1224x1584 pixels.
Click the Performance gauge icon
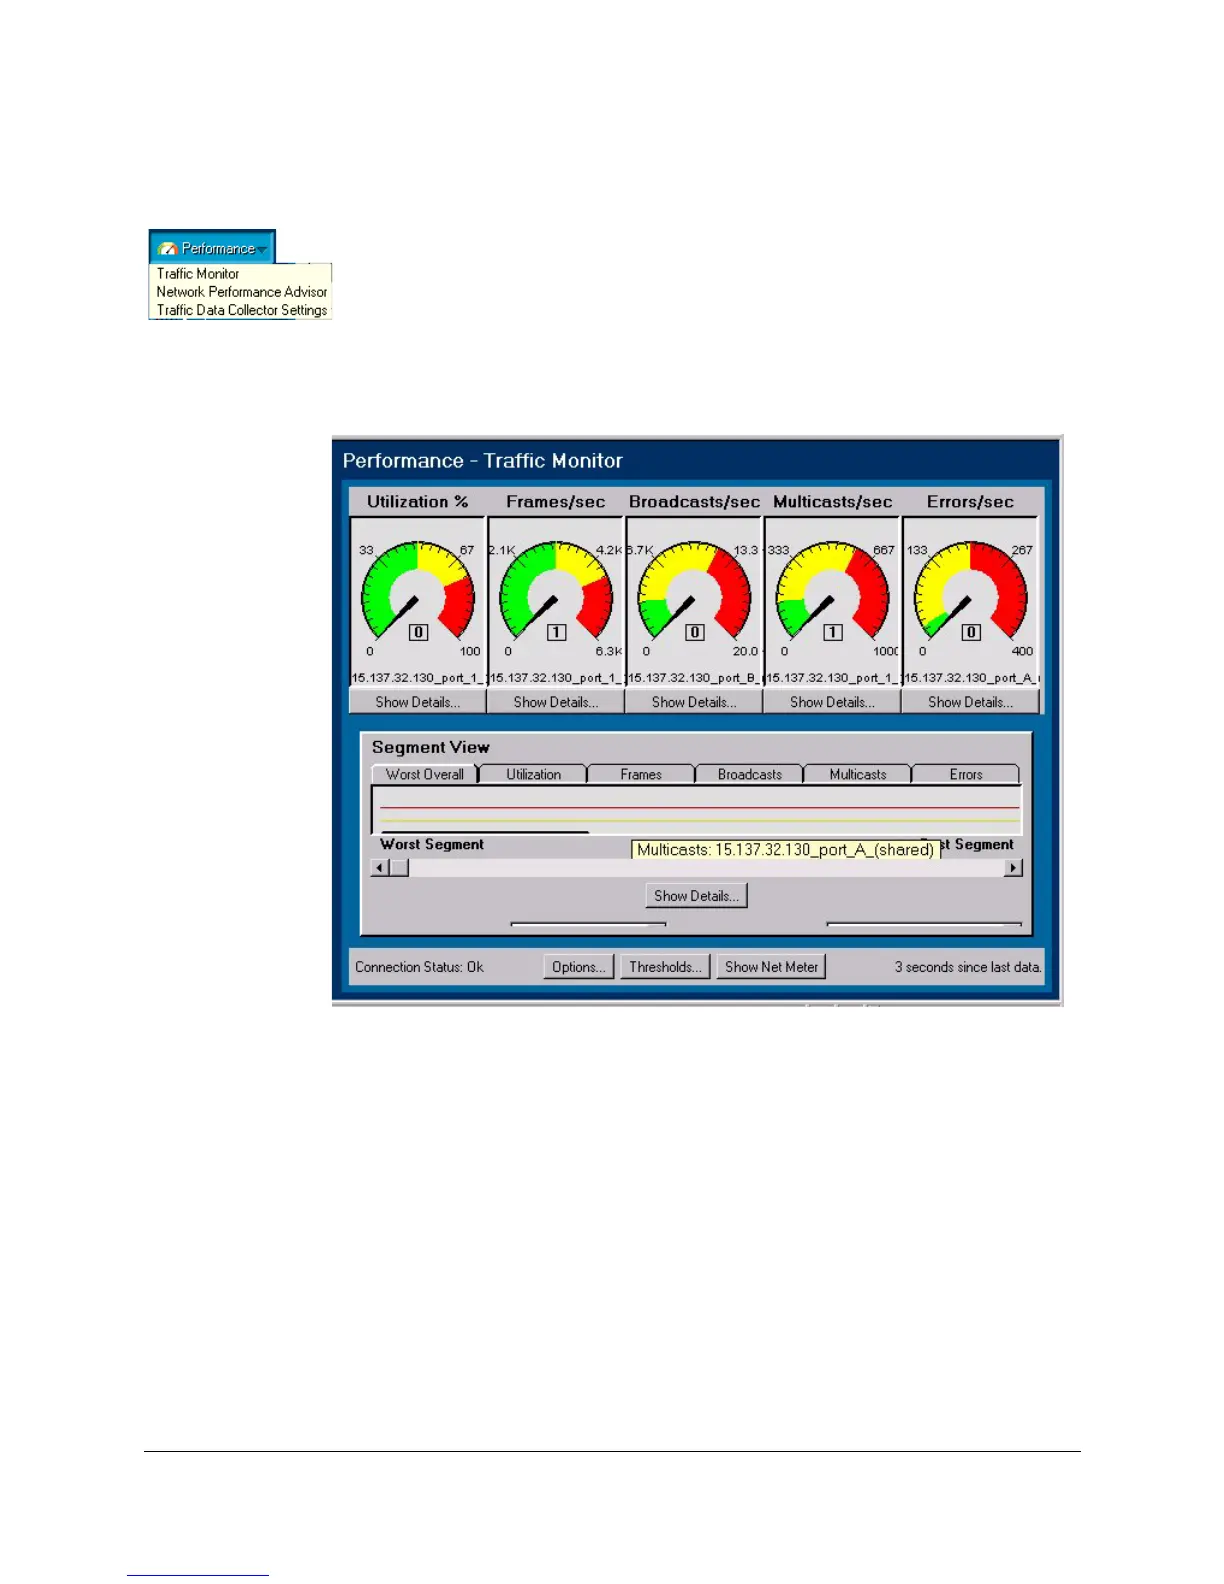pyautogui.click(x=167, y=248)
